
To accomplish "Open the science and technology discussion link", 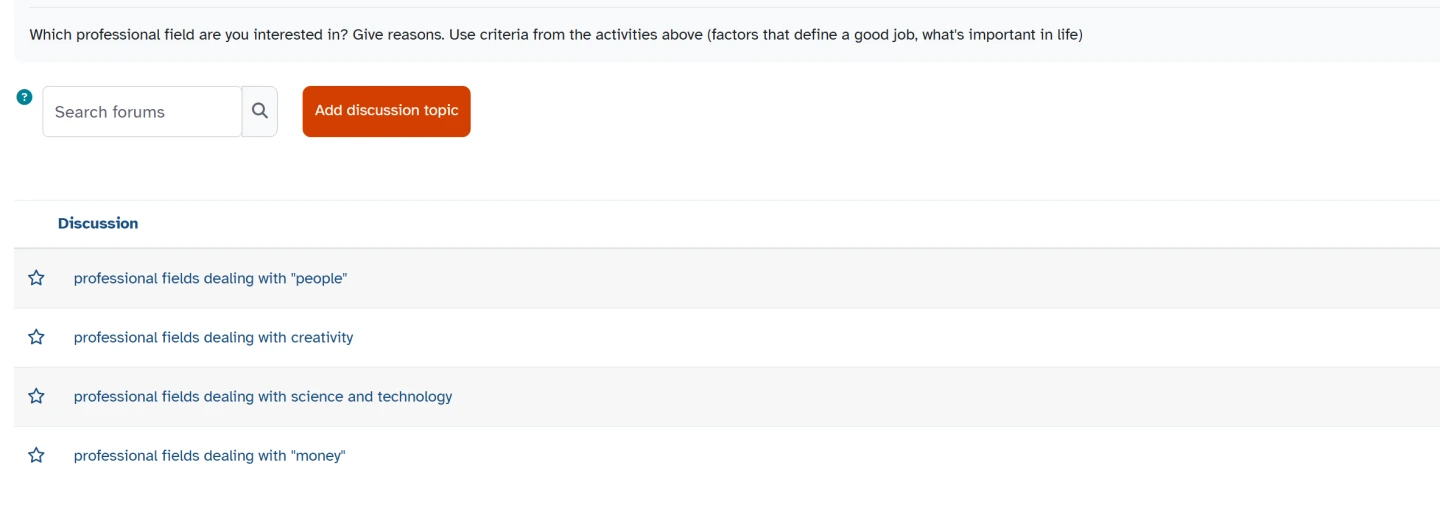I will click(262, 396).
